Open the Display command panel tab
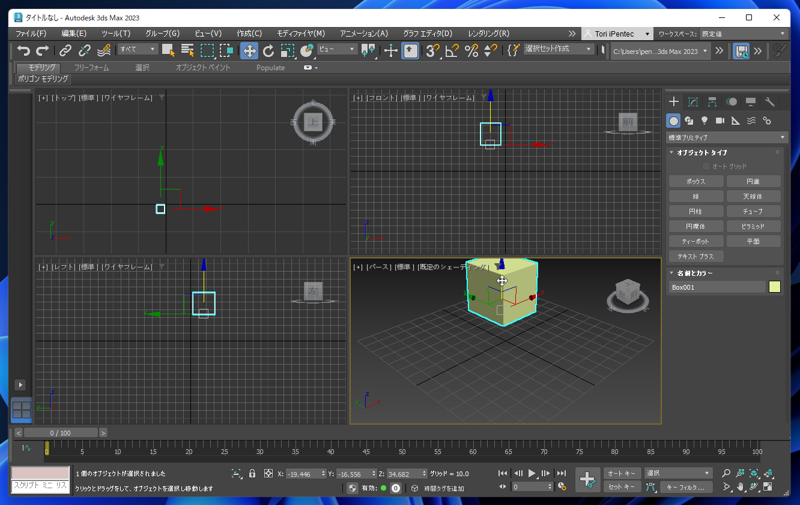 click(x=751, y=102)
